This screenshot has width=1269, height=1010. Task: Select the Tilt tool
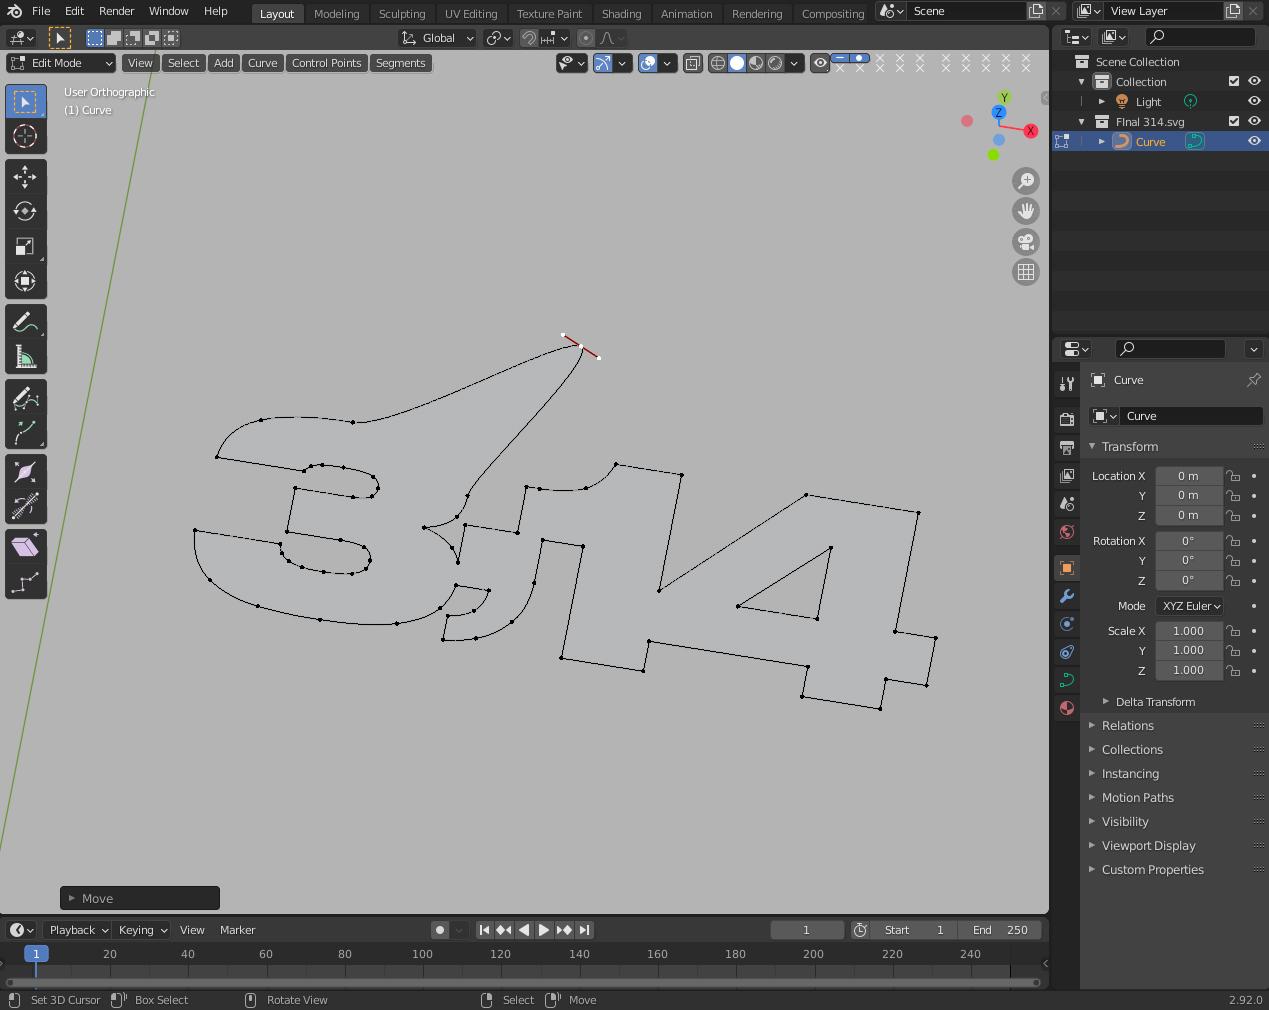25,507
